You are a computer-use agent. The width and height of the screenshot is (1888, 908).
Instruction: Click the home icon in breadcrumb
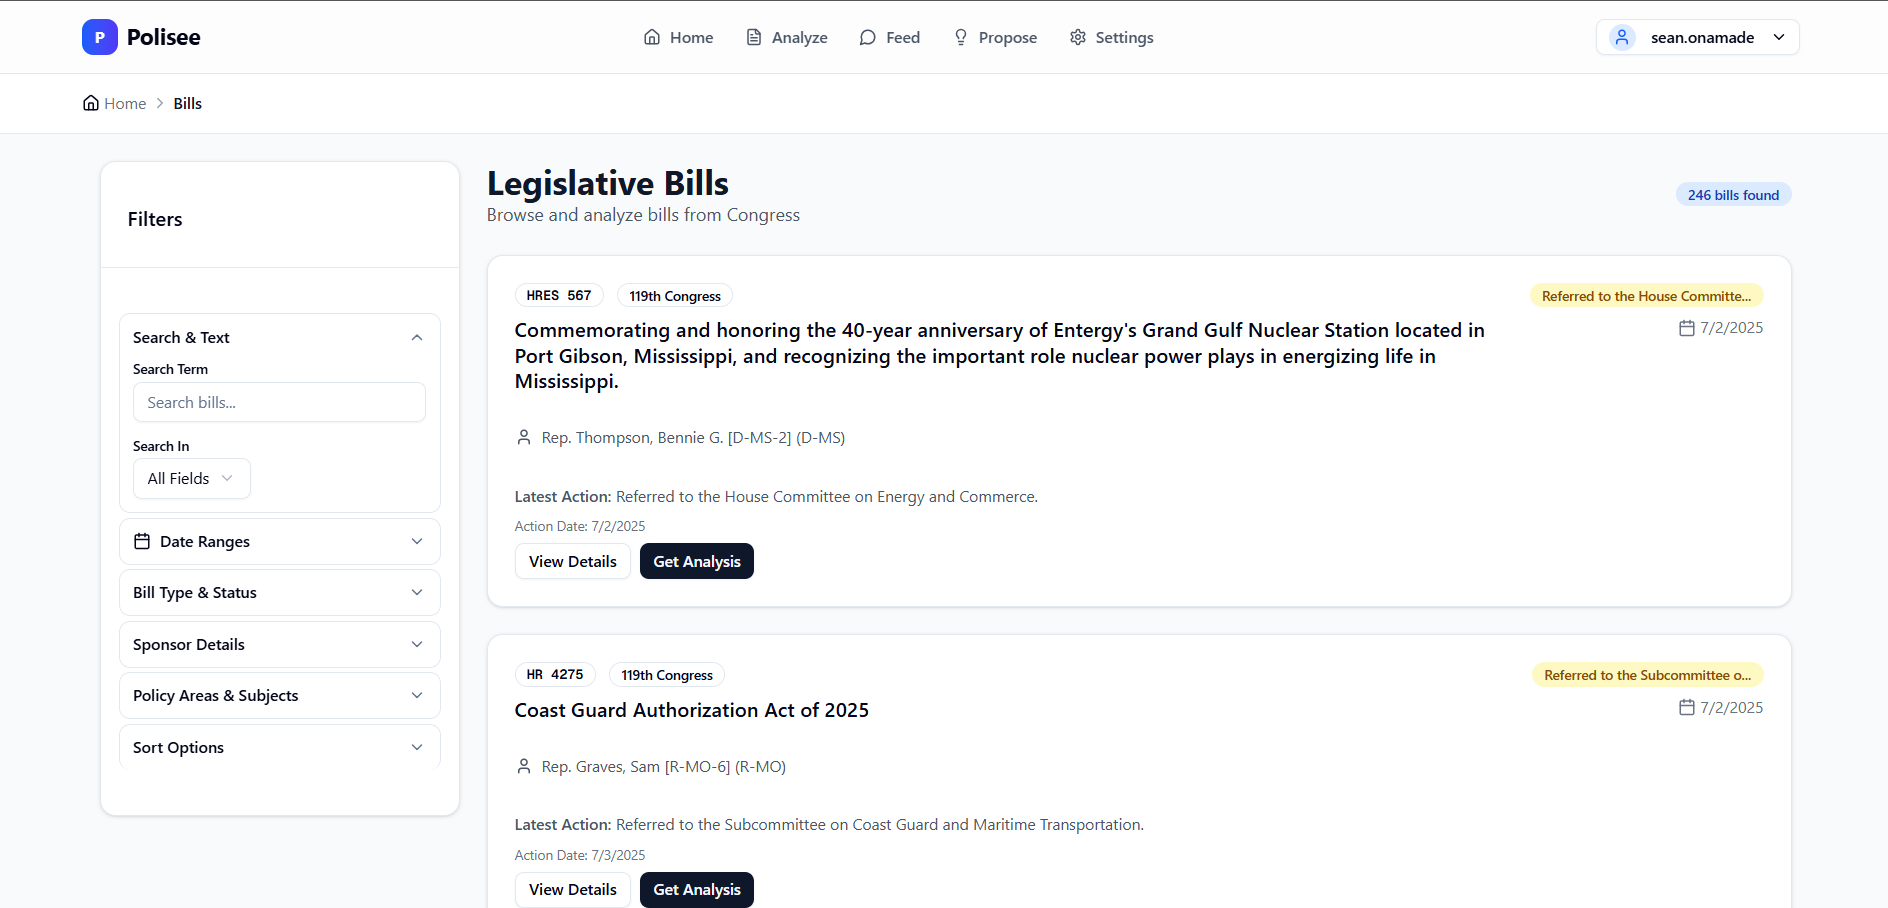[91, 103]
